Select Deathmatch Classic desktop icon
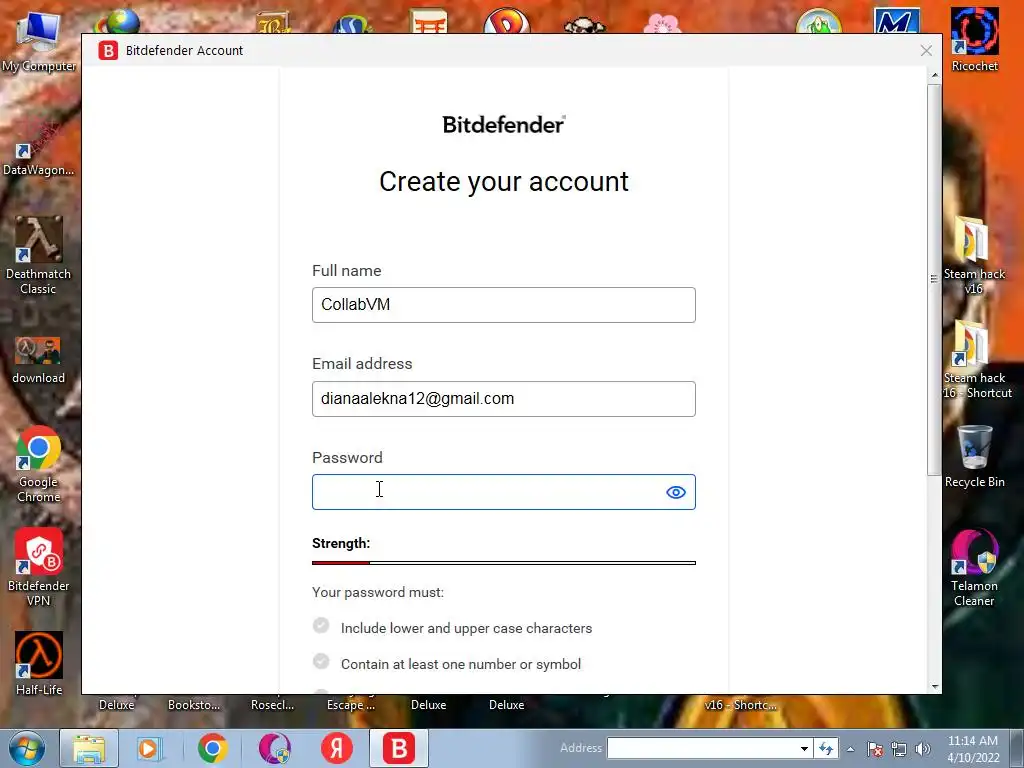The height and width of the screenshot is (768, 1024). pos(39,256)
